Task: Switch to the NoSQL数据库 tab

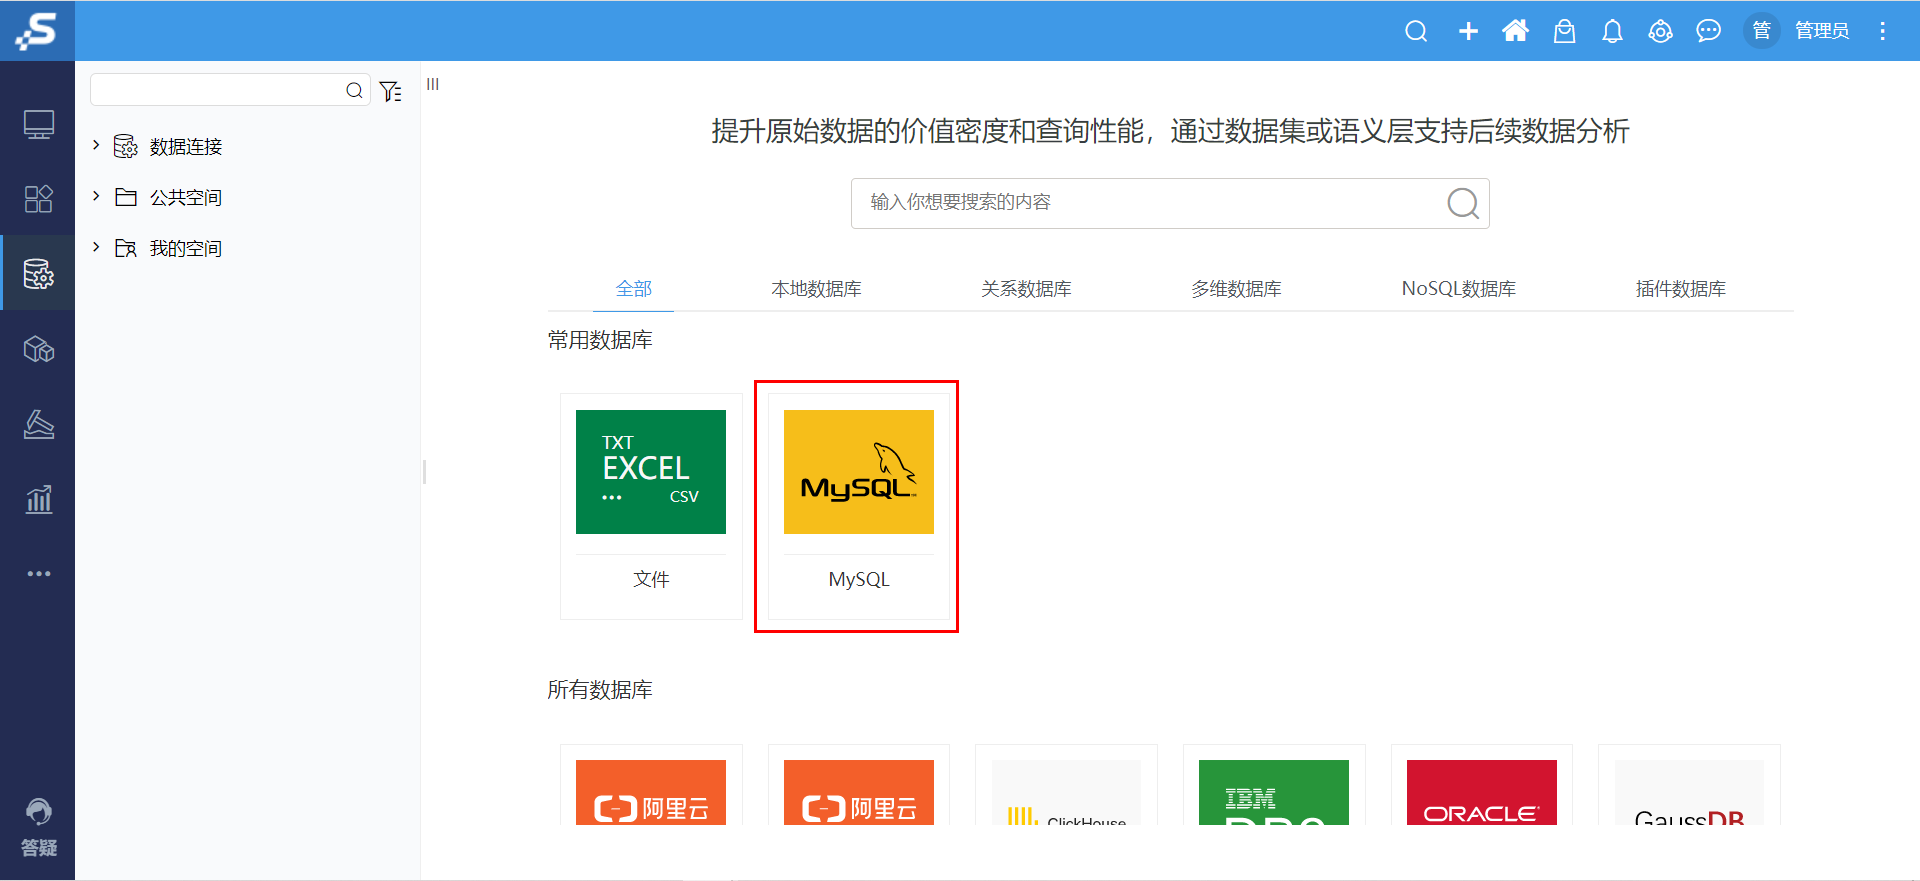Action: pyautogui.click(x=1458, y=289)
